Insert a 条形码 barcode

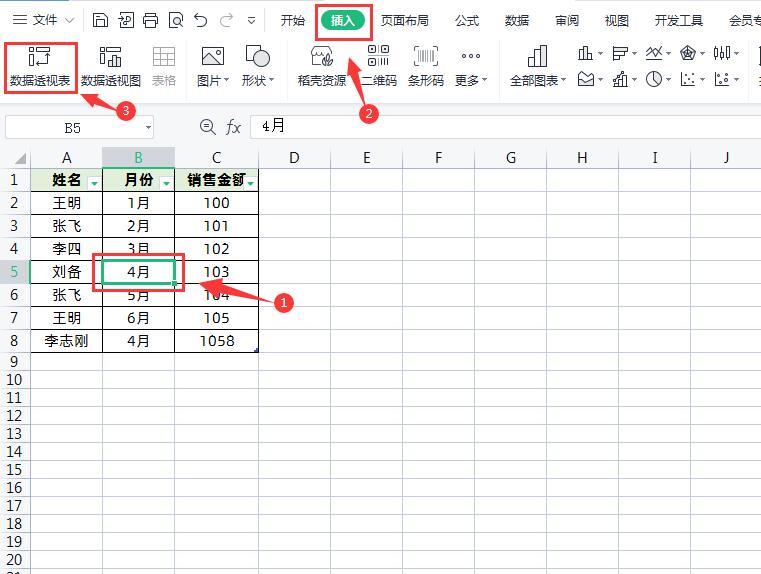tap(426, 67)
